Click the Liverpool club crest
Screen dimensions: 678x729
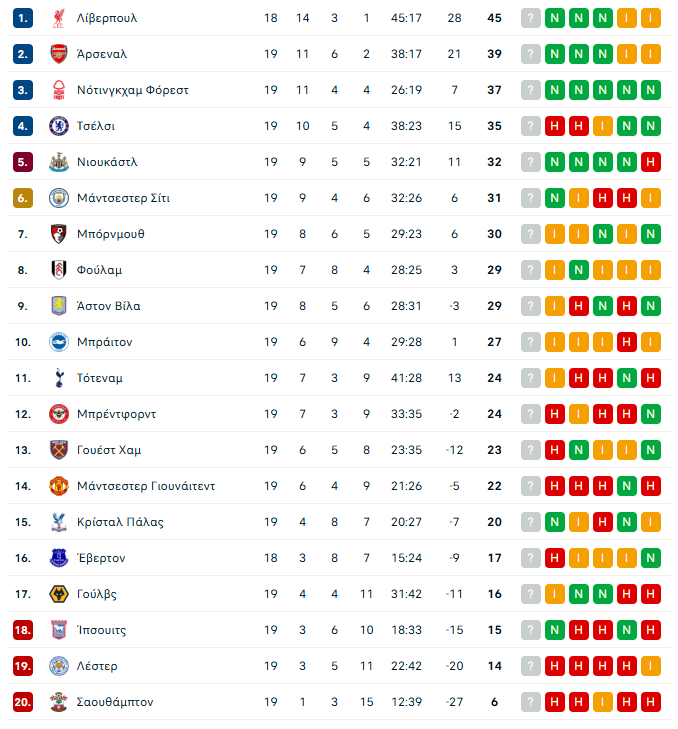coord(58,18)
